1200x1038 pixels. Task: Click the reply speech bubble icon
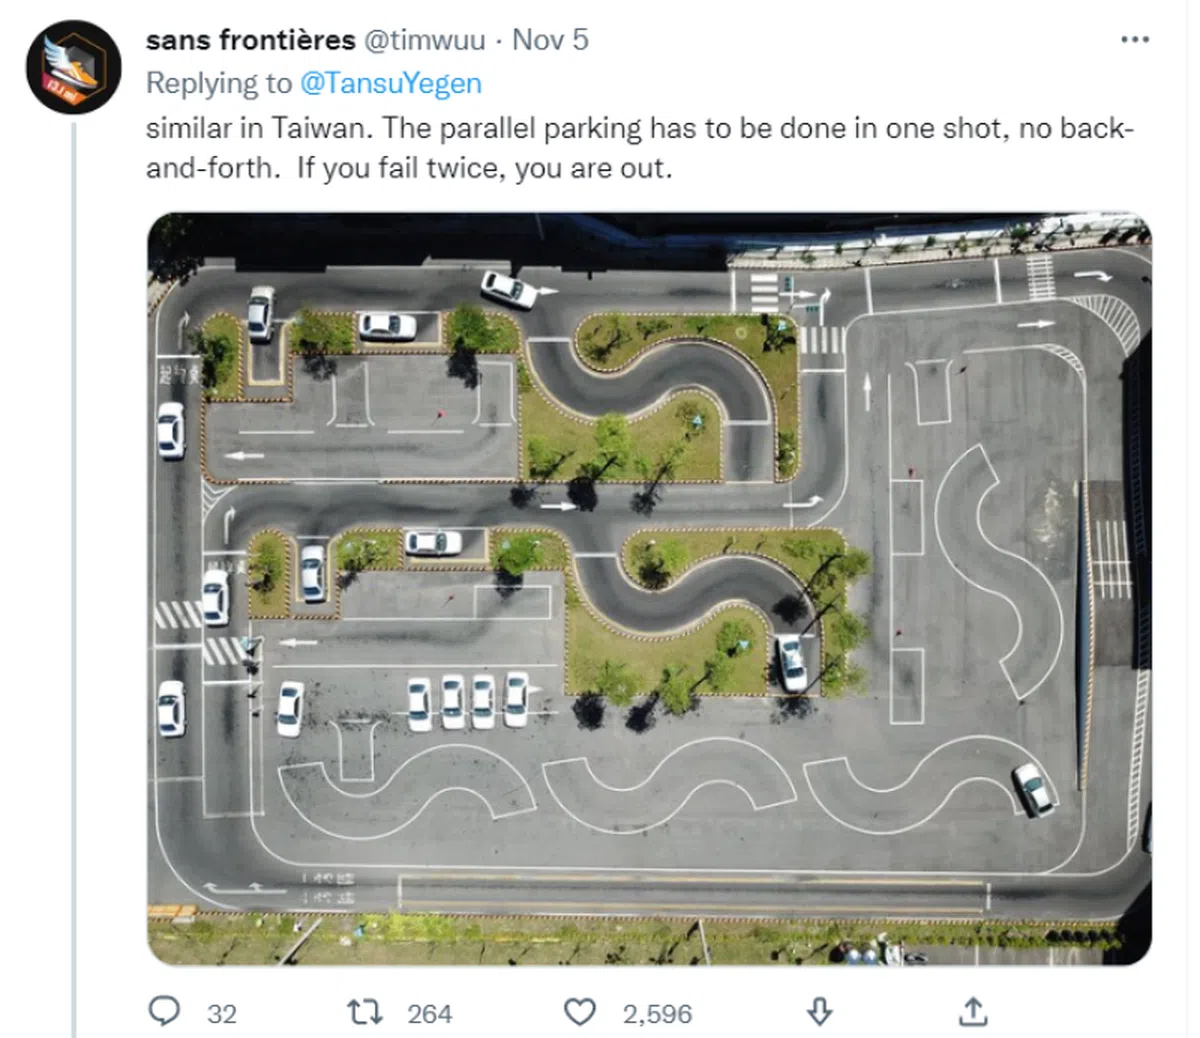(165, 1012)
